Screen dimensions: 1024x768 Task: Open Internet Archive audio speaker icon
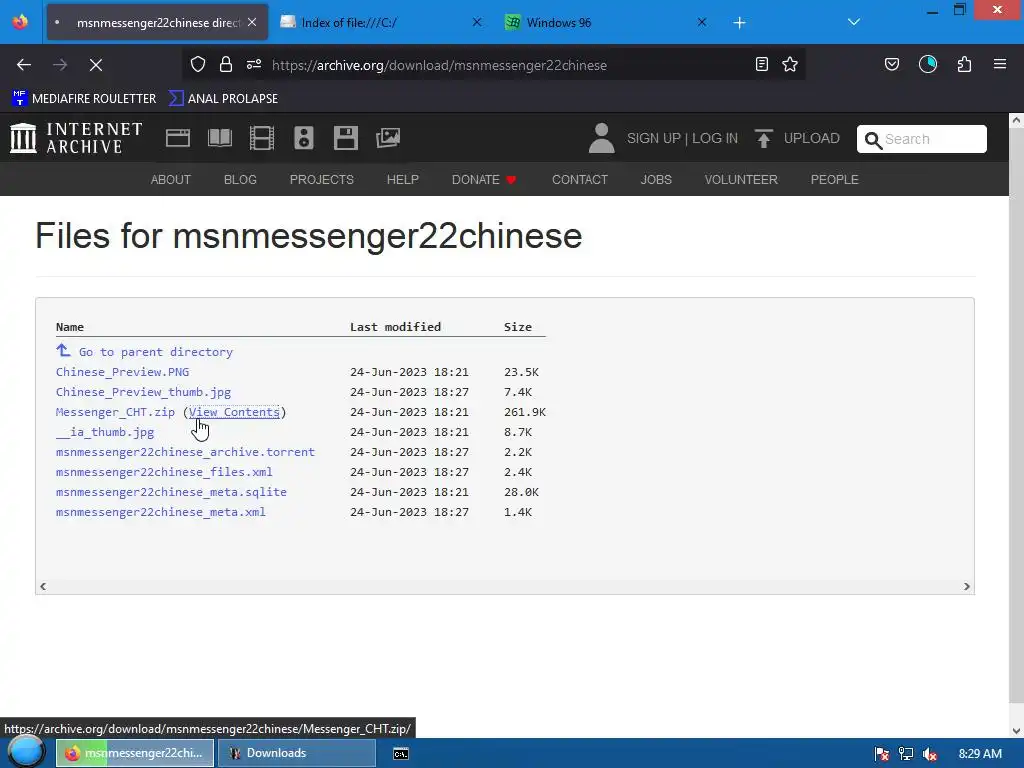pos(304,138)
